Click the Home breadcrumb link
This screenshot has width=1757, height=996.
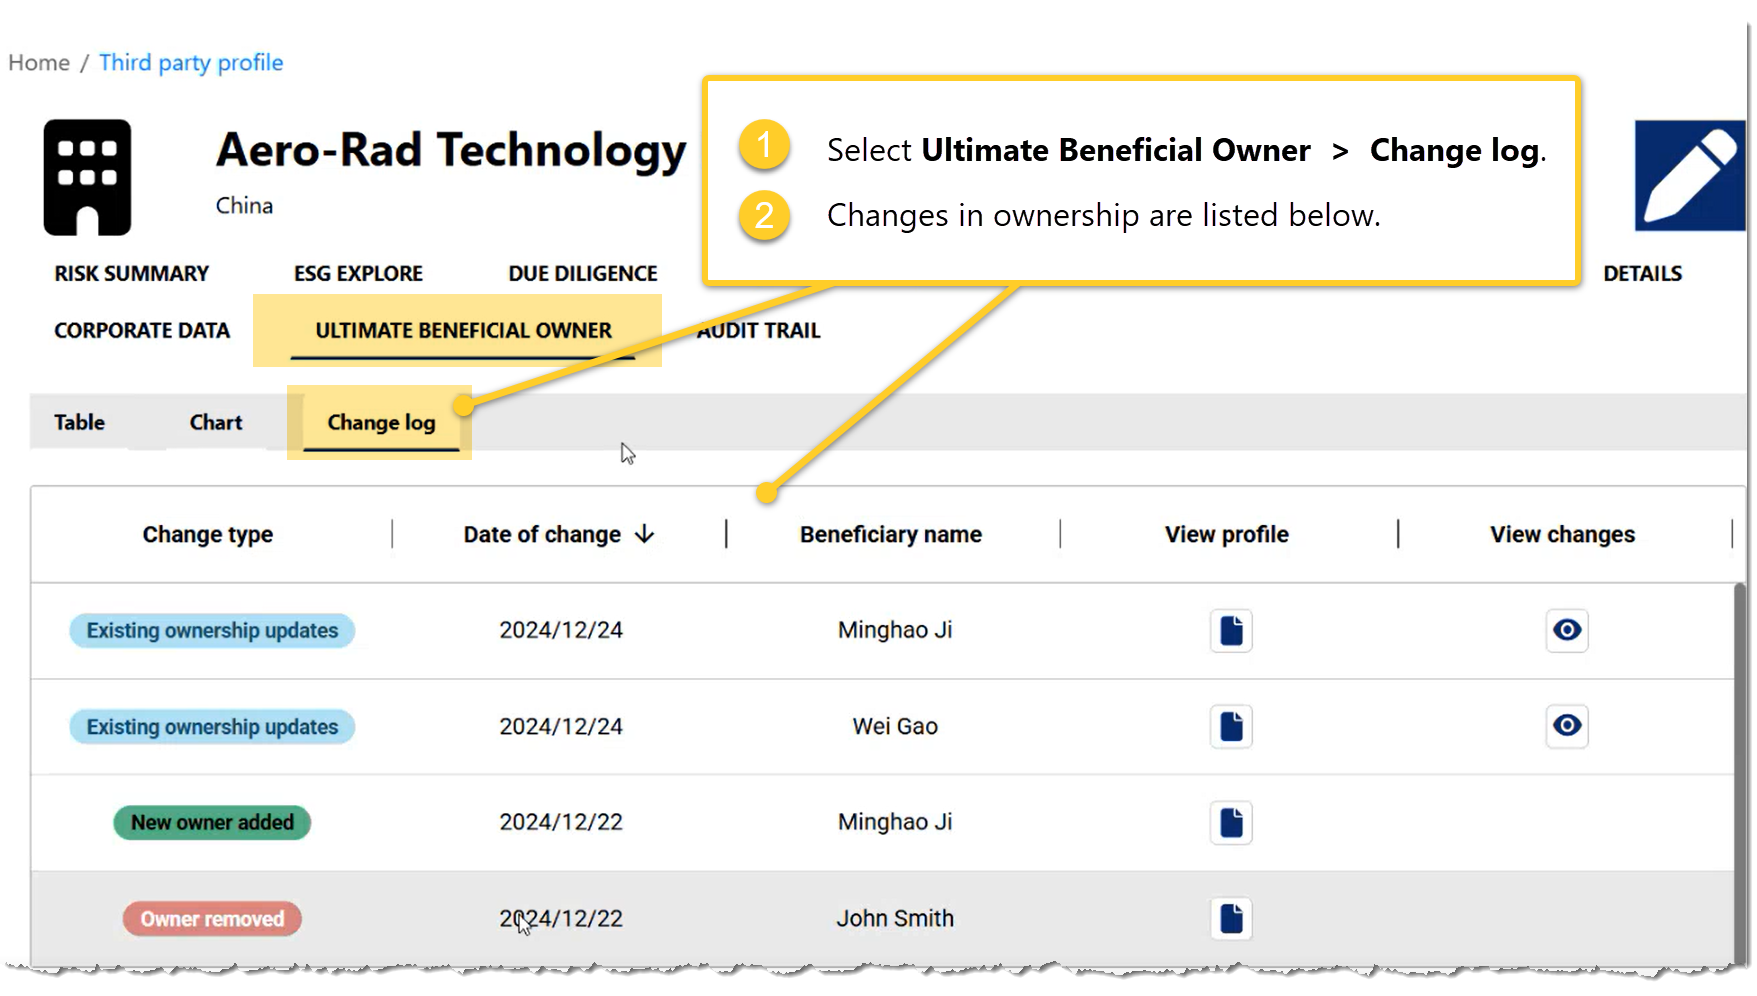click(x=37, y=62)
